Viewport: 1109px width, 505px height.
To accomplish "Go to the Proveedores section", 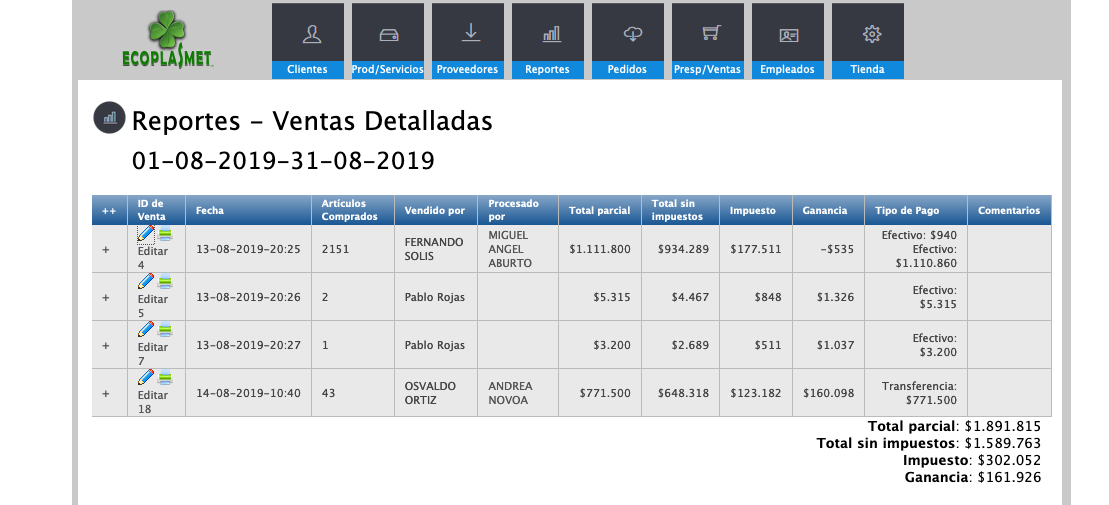I will [x=467, y=41].
